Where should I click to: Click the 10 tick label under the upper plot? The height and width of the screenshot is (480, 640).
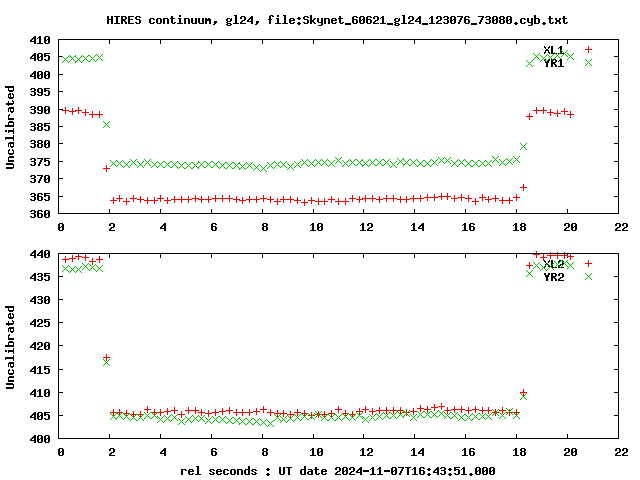(x=316, y=227)
